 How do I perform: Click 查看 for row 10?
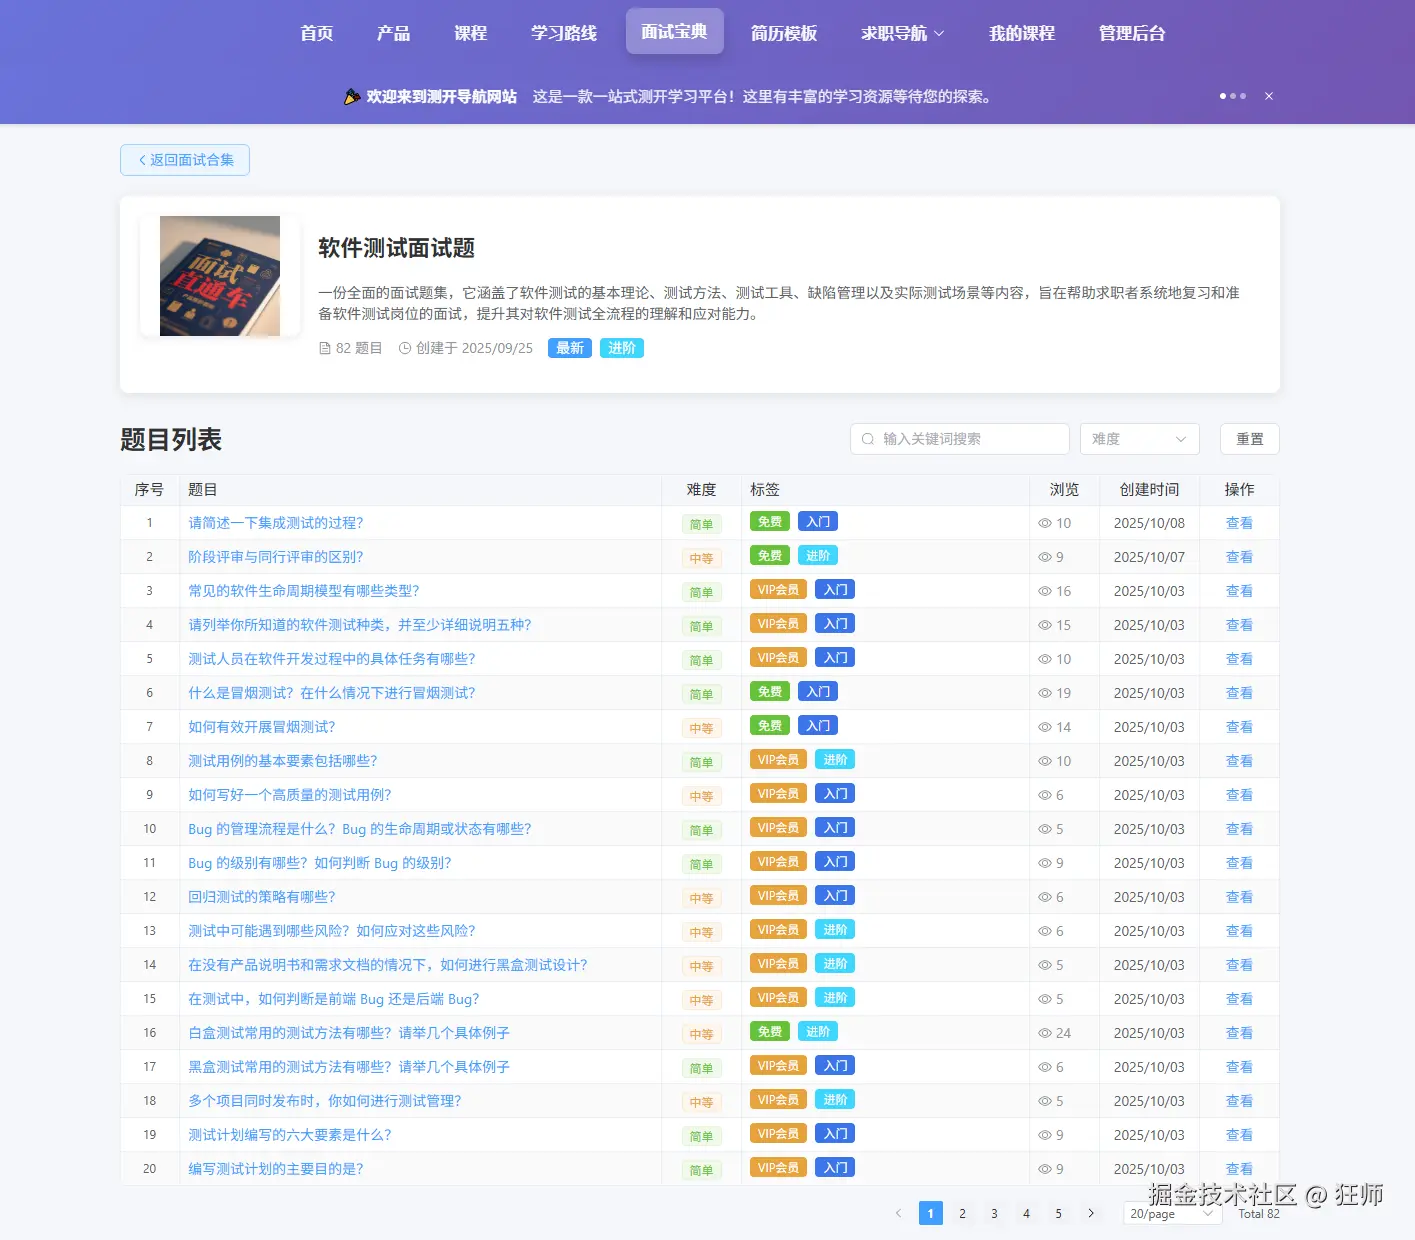(x=1239, y=829)
